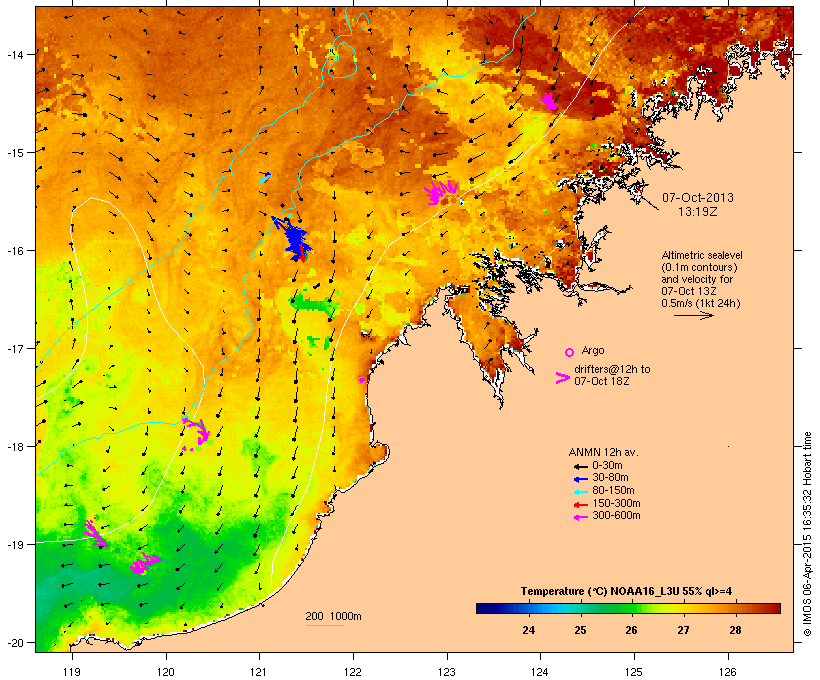
Task: Click the '30-80m' depth label
Action: coord(610,478)
